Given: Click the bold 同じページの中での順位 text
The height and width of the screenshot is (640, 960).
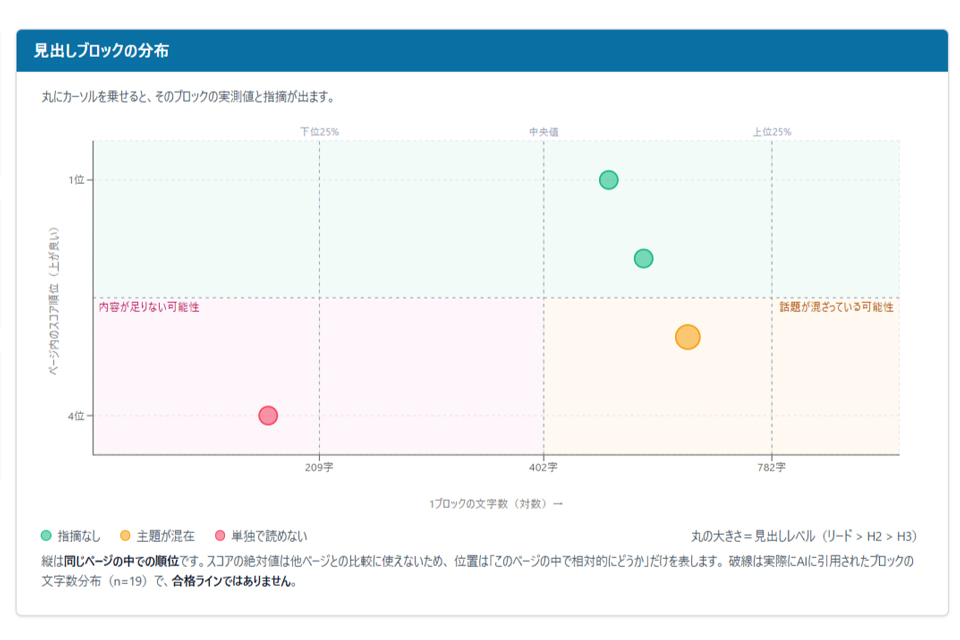Looking at the screenshot, I should pos(121,561).
